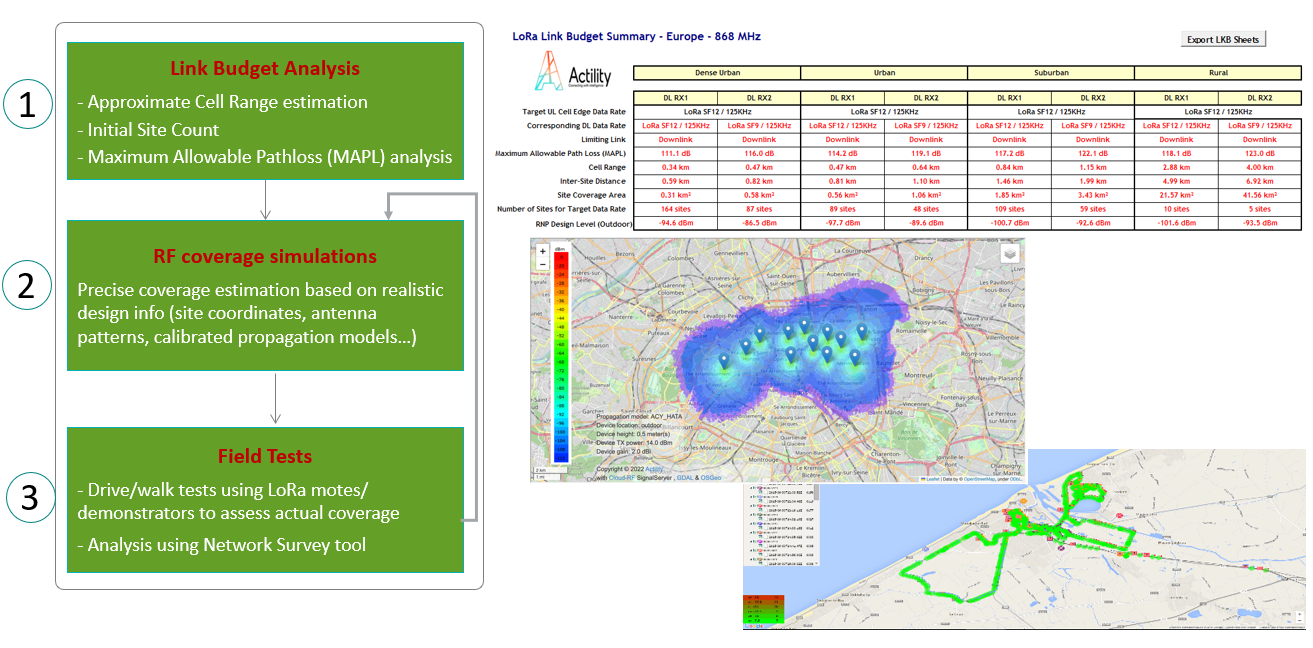Viewport: 1313px width, 648px height.
Task: Click the Field Tests green box
Action: click(x=265, y=498)
